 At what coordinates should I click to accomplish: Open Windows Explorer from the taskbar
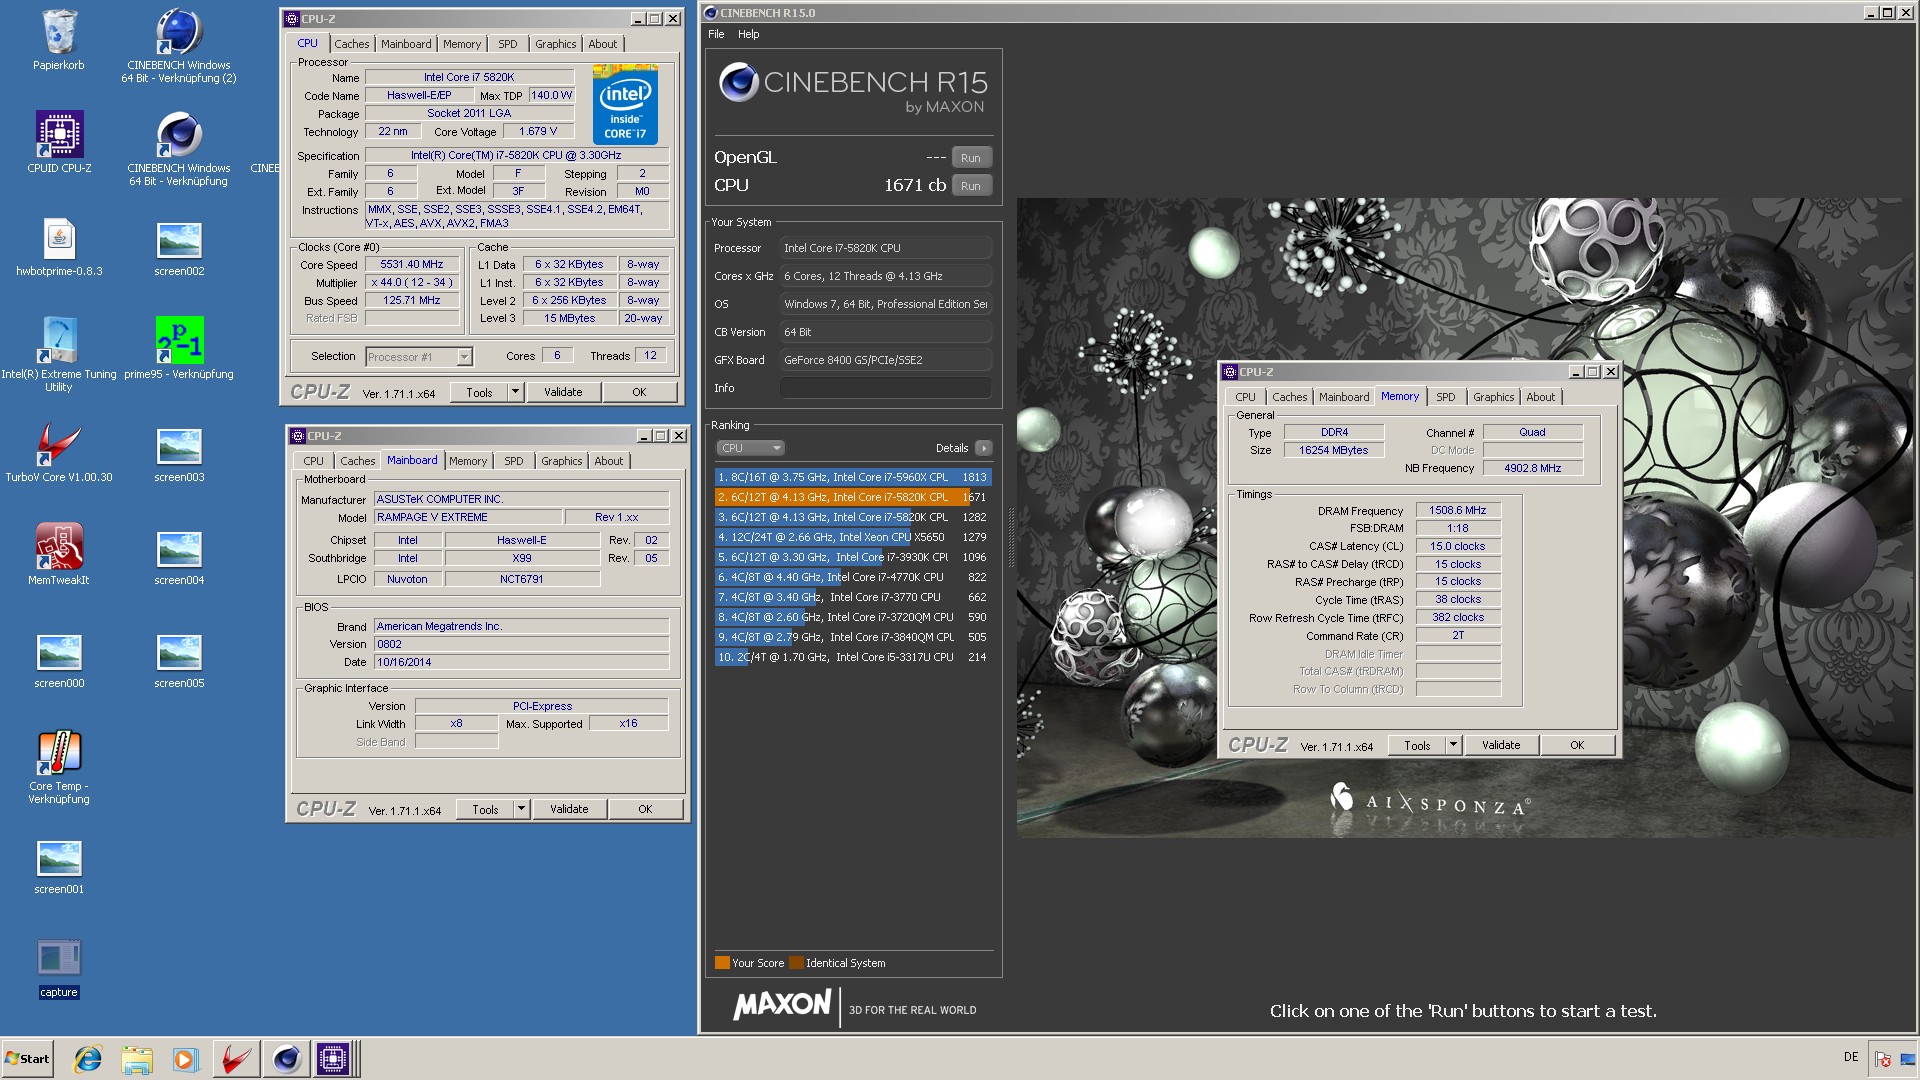coord(137,1059)
